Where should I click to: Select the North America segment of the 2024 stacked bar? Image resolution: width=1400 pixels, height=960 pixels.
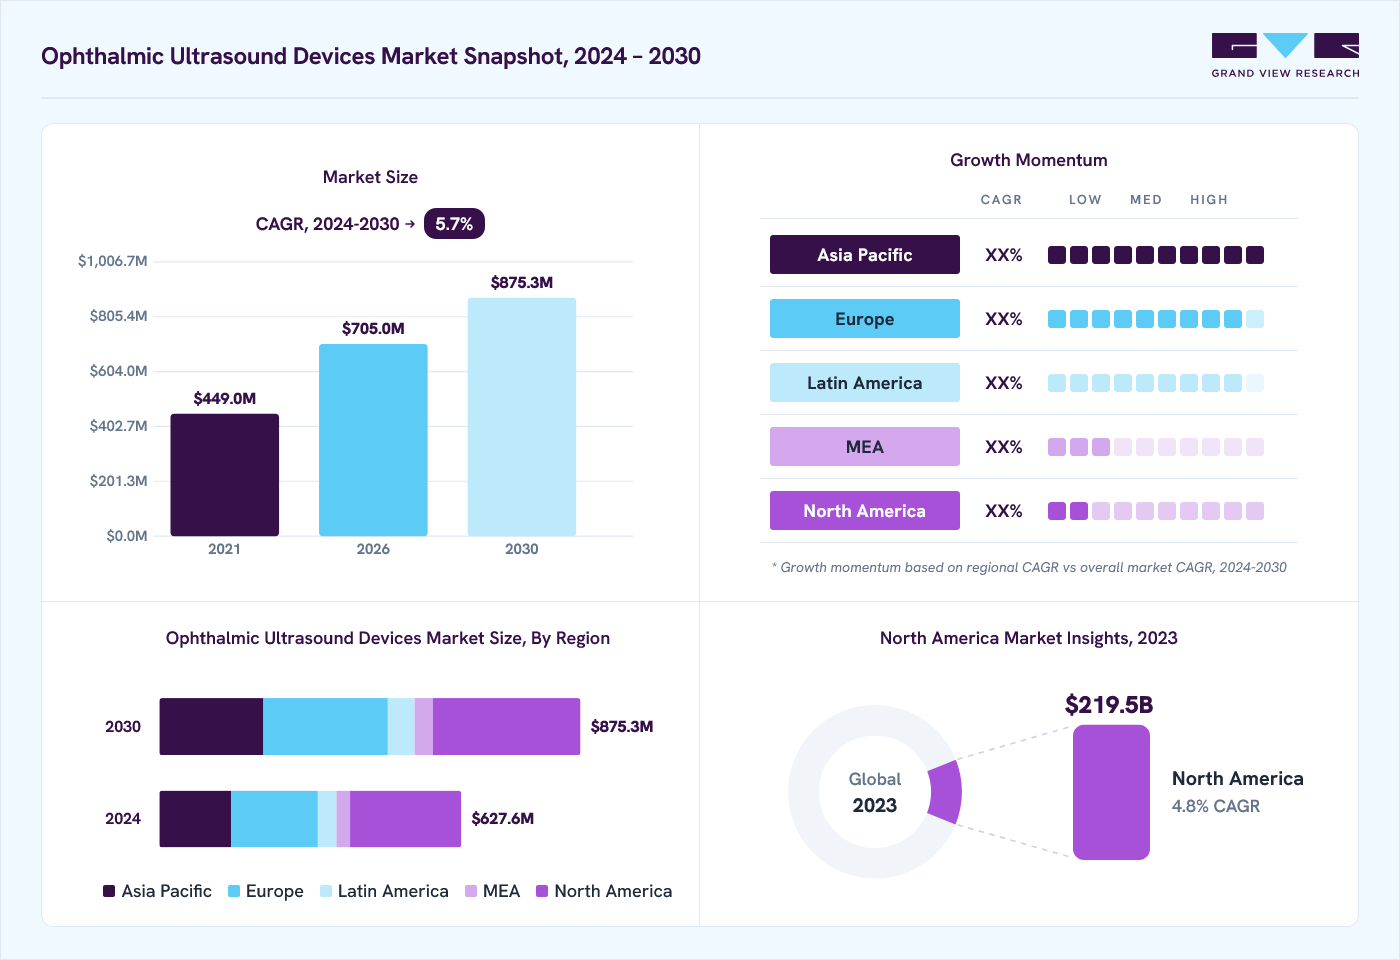click(x=406, y=819)
